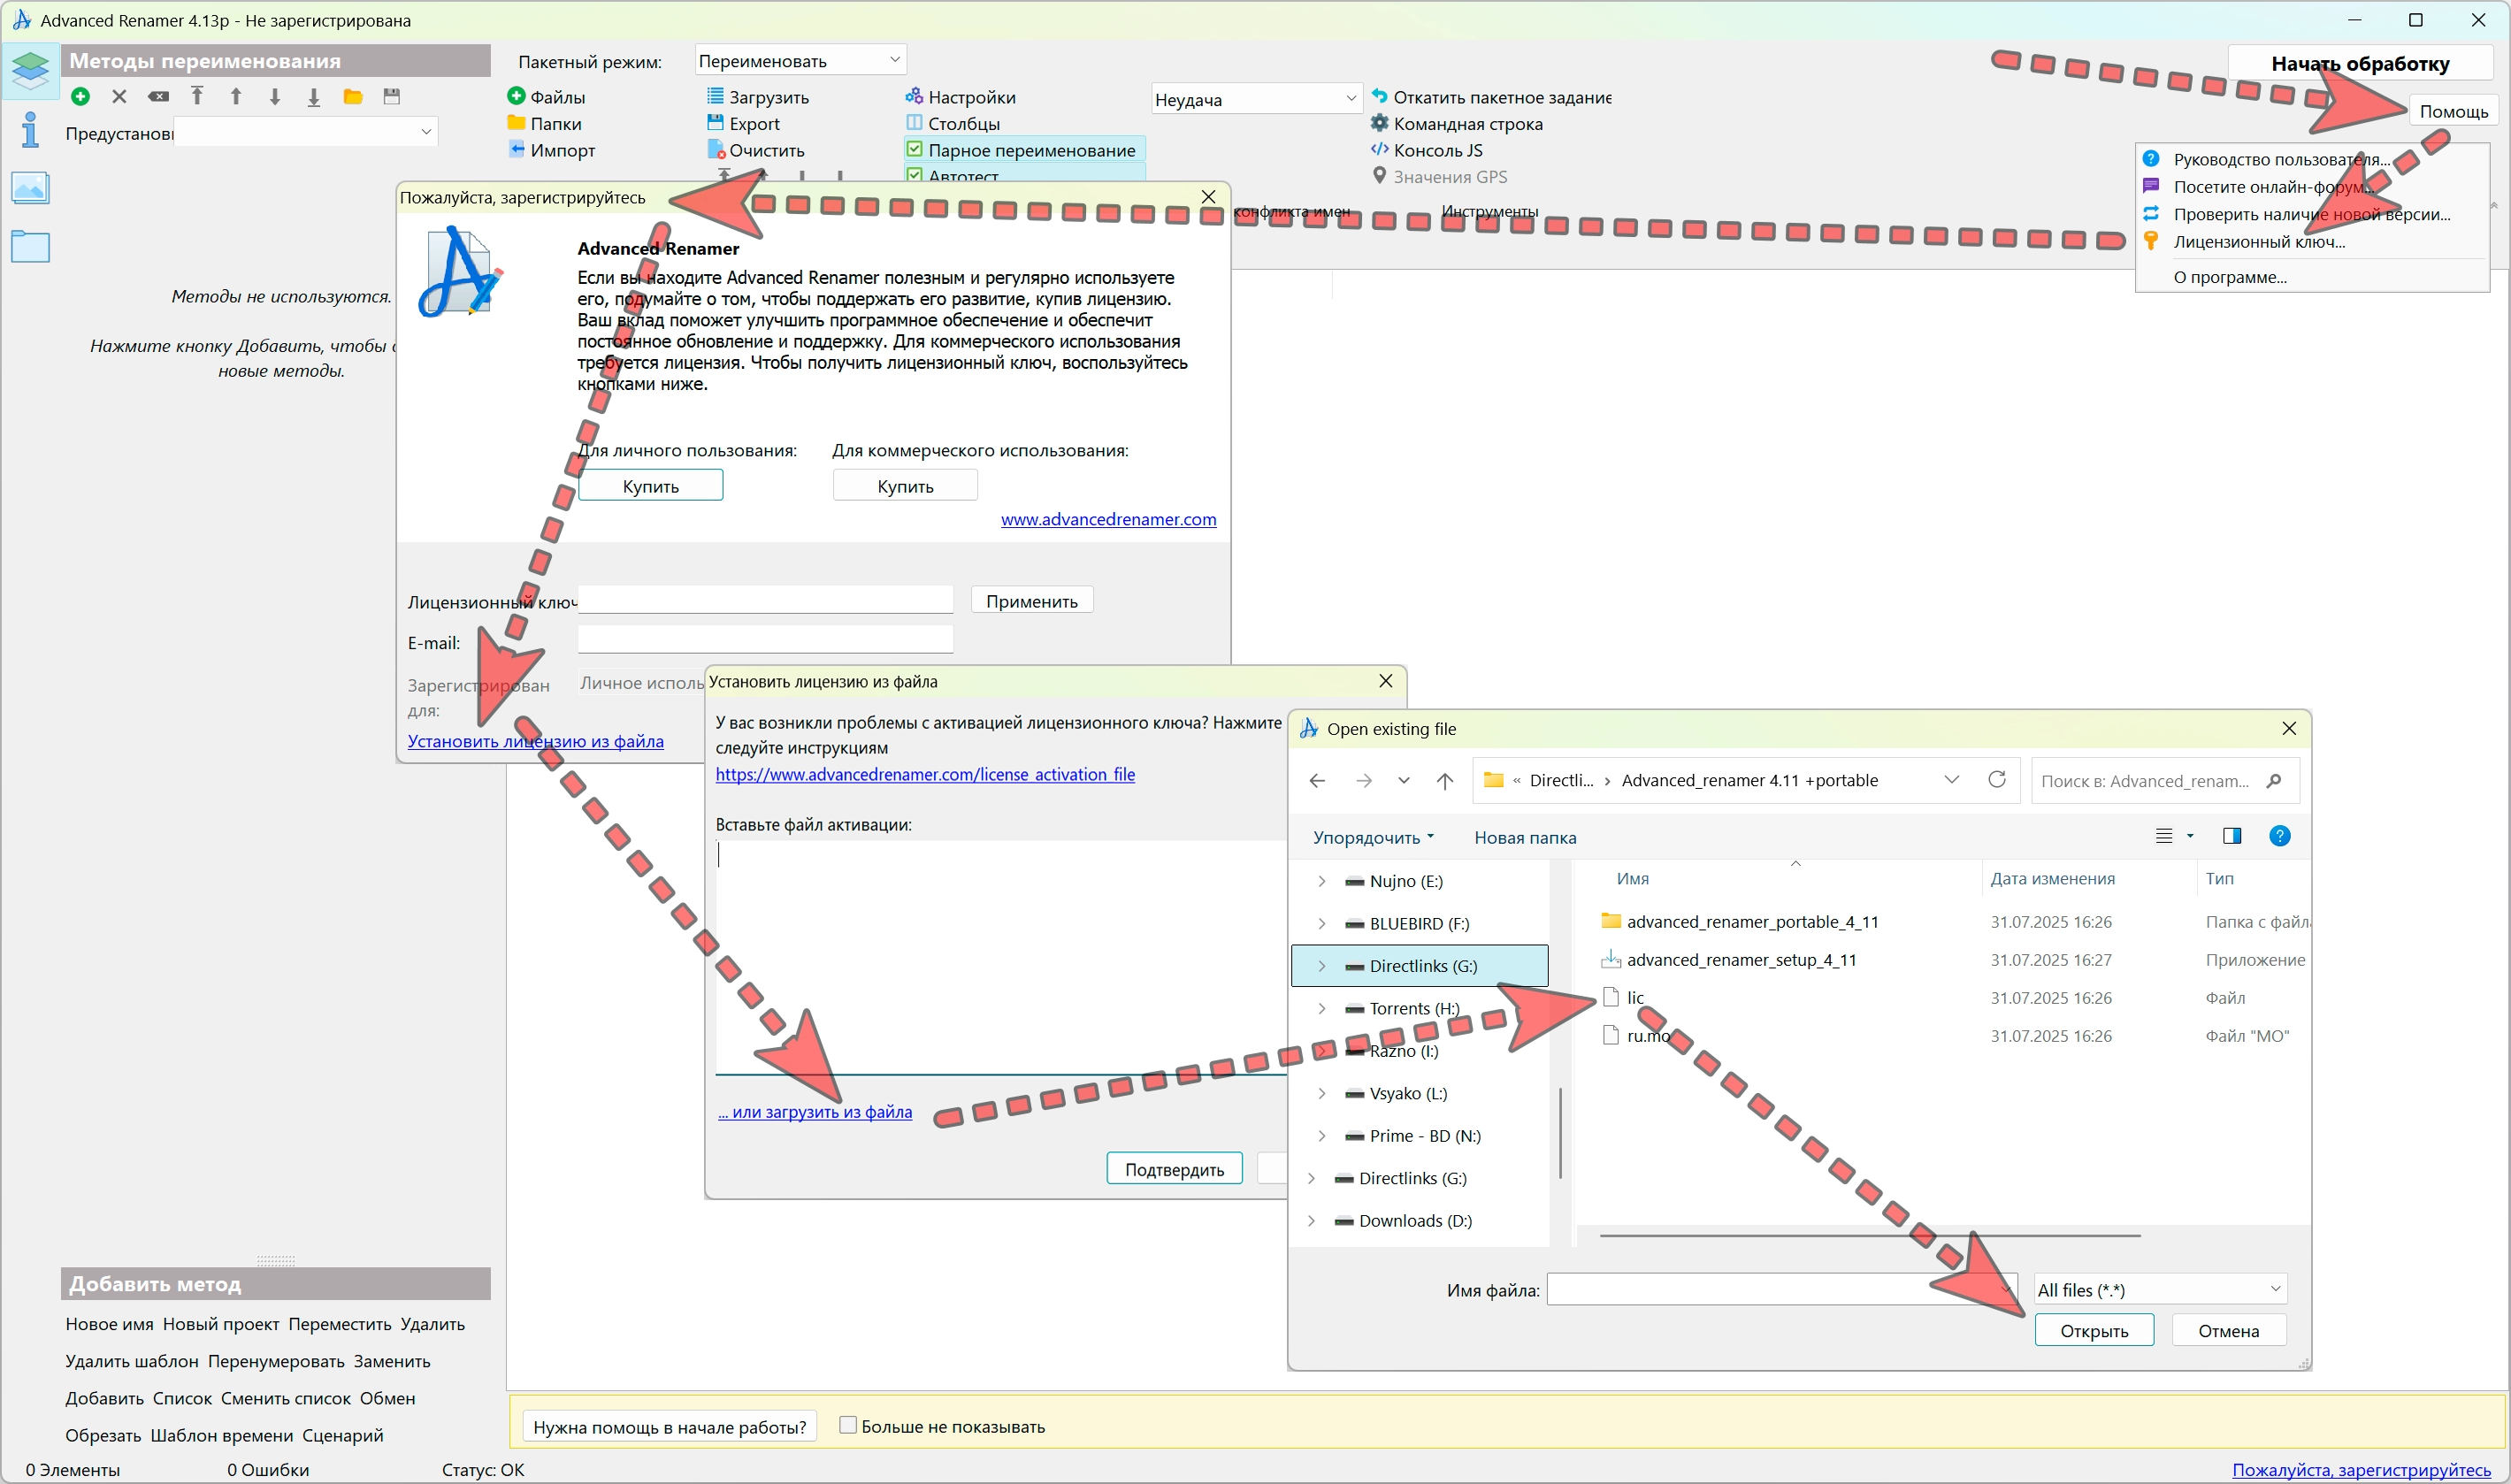The height and width of the screenshot is (1484, 2511).
Task: Click the save methods floppy disk icon
Action: (x=392, y=96)
